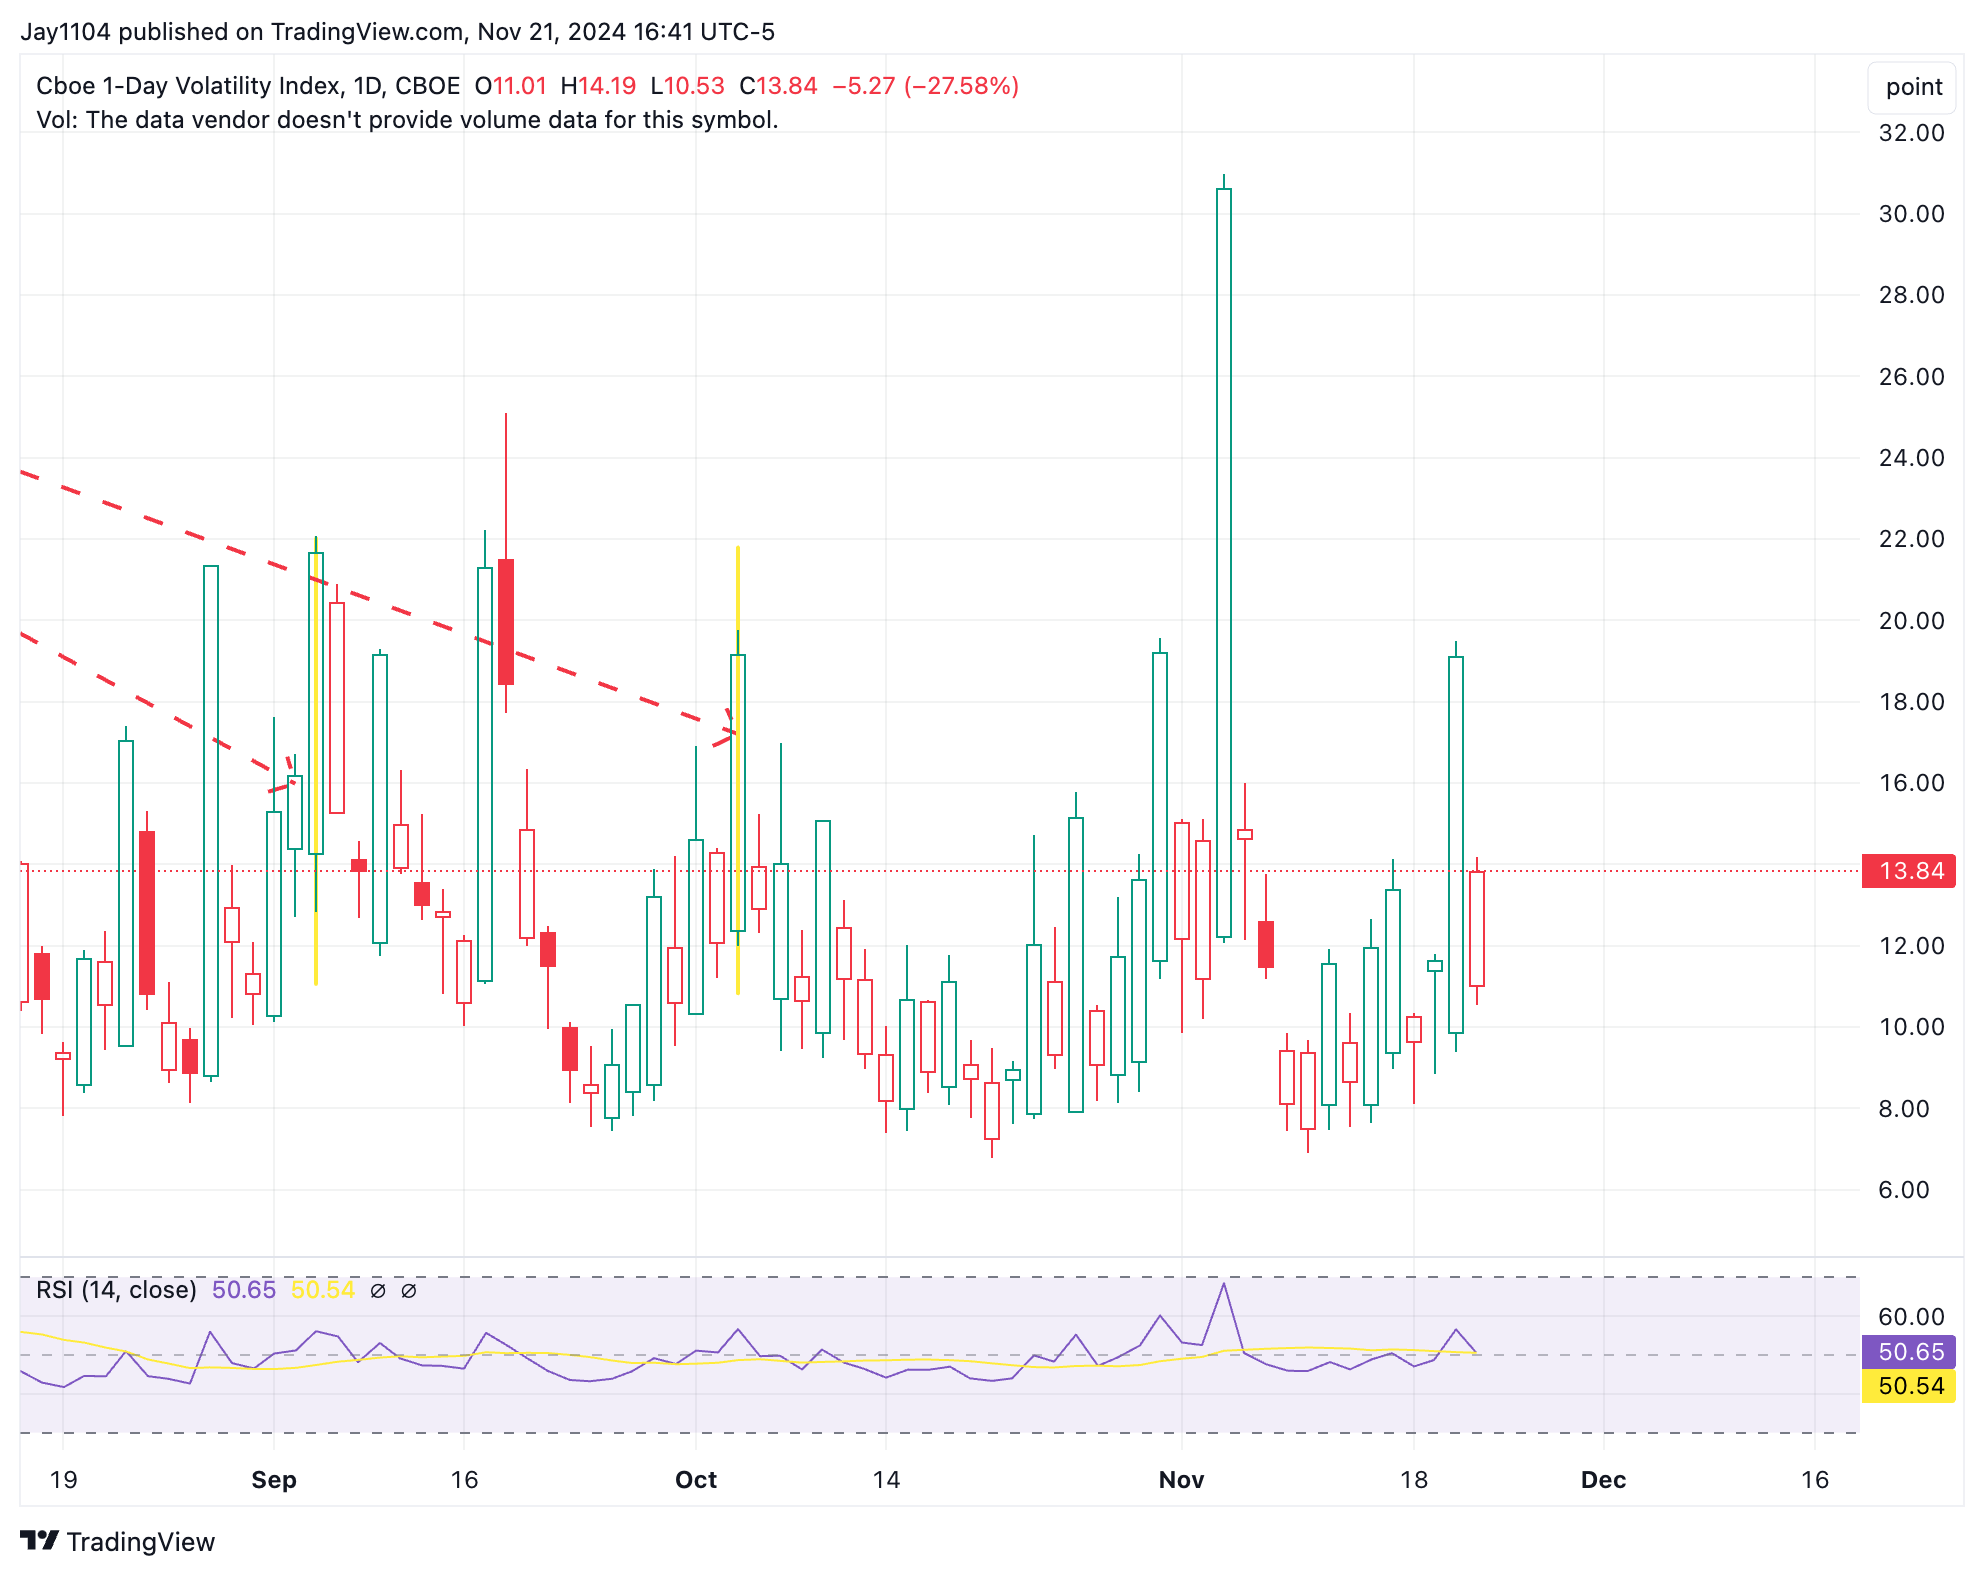The image size is (1984, 1576).
Task: Click the TradingView logo icon
Action: (x=40, y=1541)
